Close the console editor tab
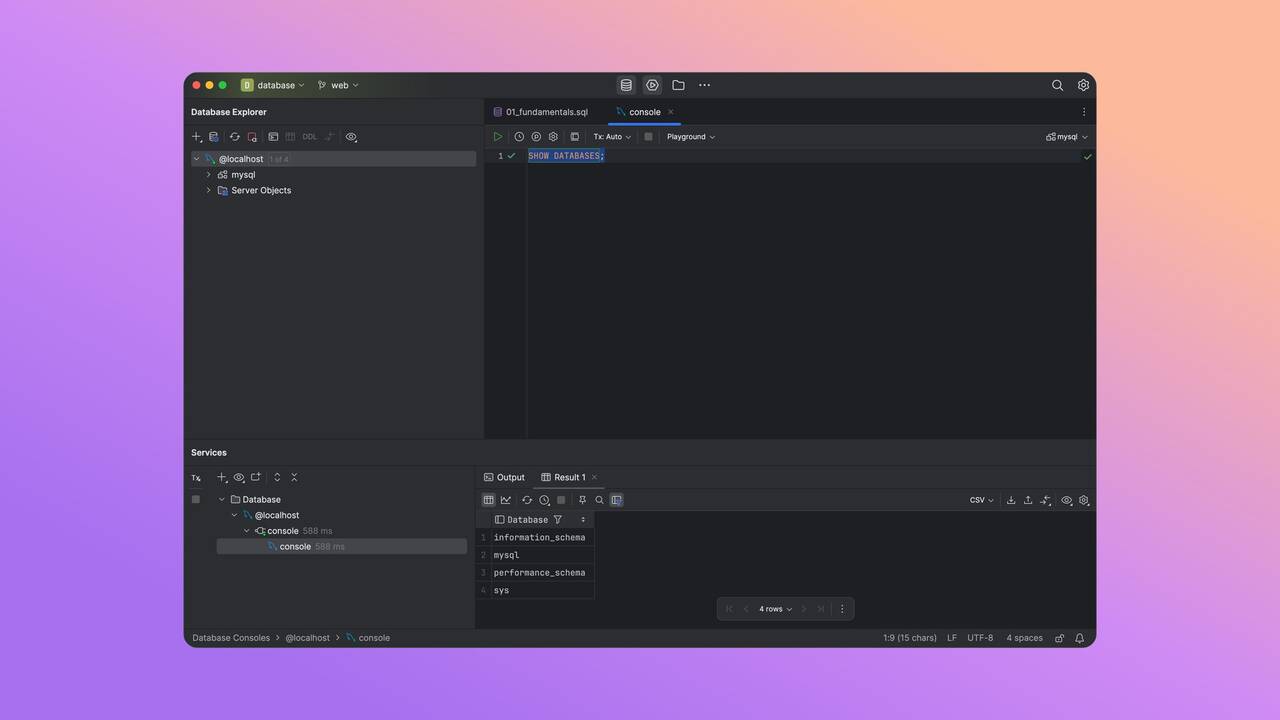Image resolution: width=1280 pixels, height=720 pixels. (x=671, y=112)
